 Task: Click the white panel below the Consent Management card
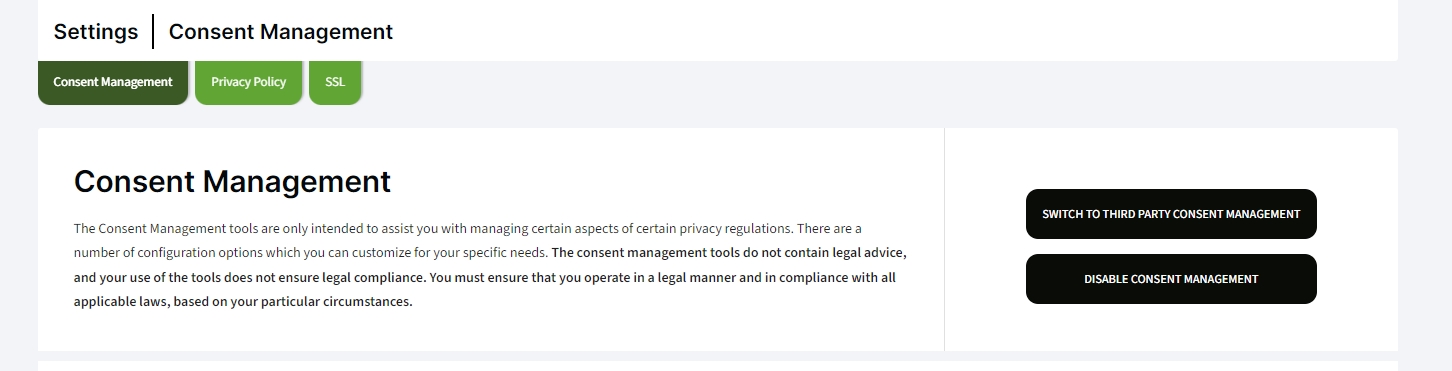pyautogui.click(x=718, y=366)
